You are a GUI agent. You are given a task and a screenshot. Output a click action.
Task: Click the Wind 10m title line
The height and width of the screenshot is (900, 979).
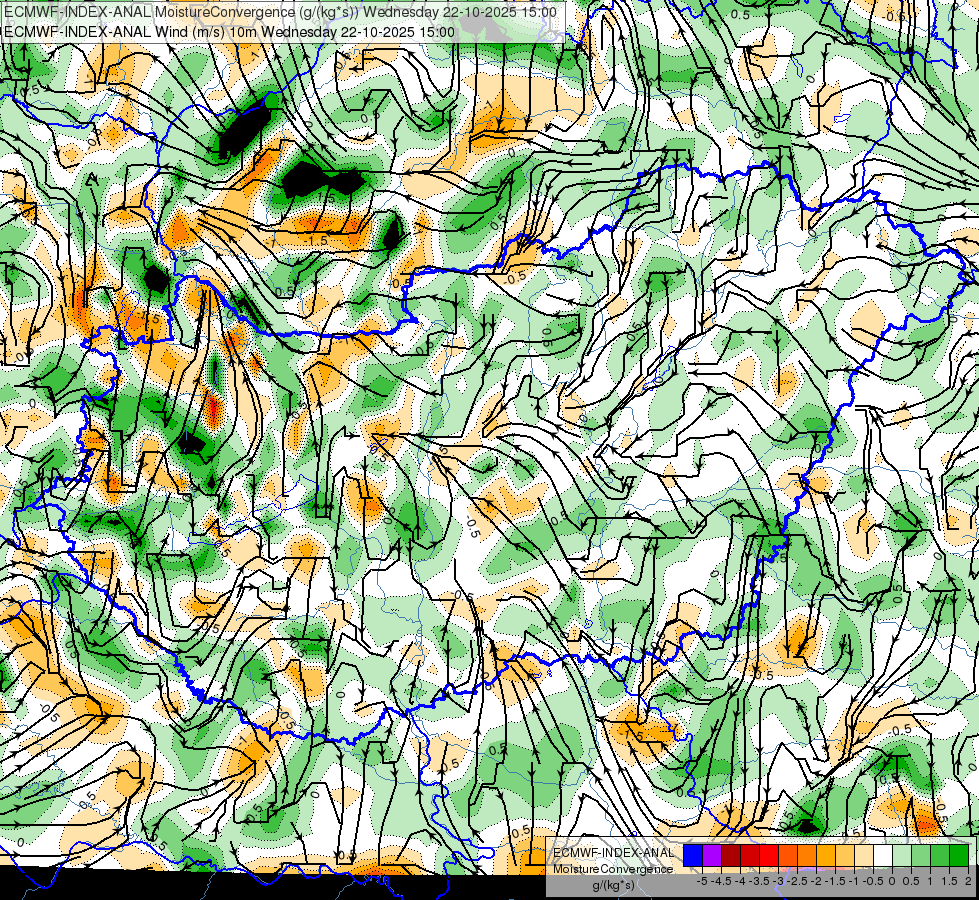pos(230,32)
